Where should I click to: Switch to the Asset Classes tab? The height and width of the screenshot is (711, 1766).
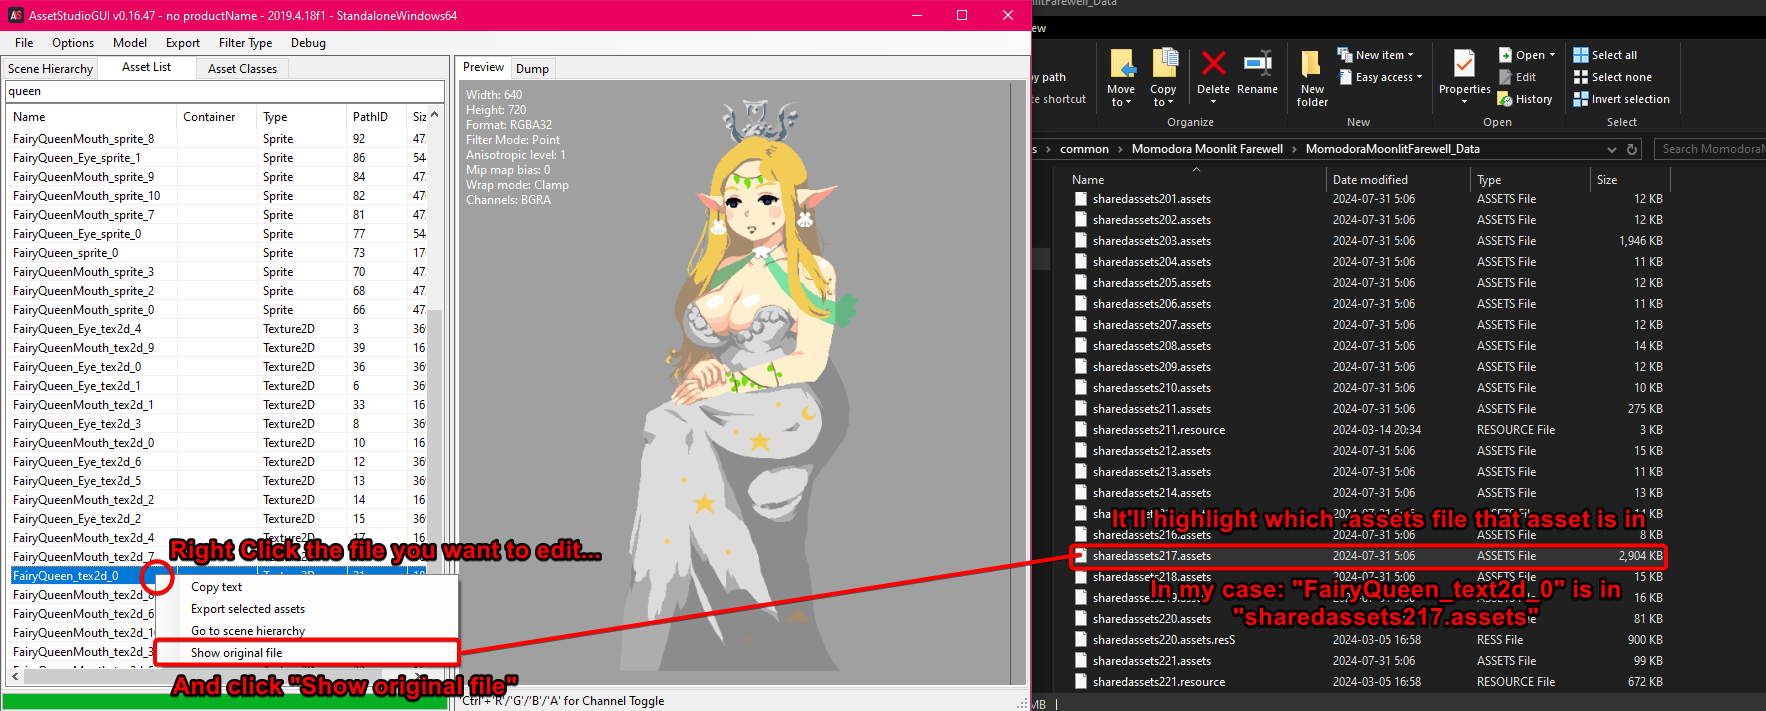pyautogui.click(x=242, y=69)
